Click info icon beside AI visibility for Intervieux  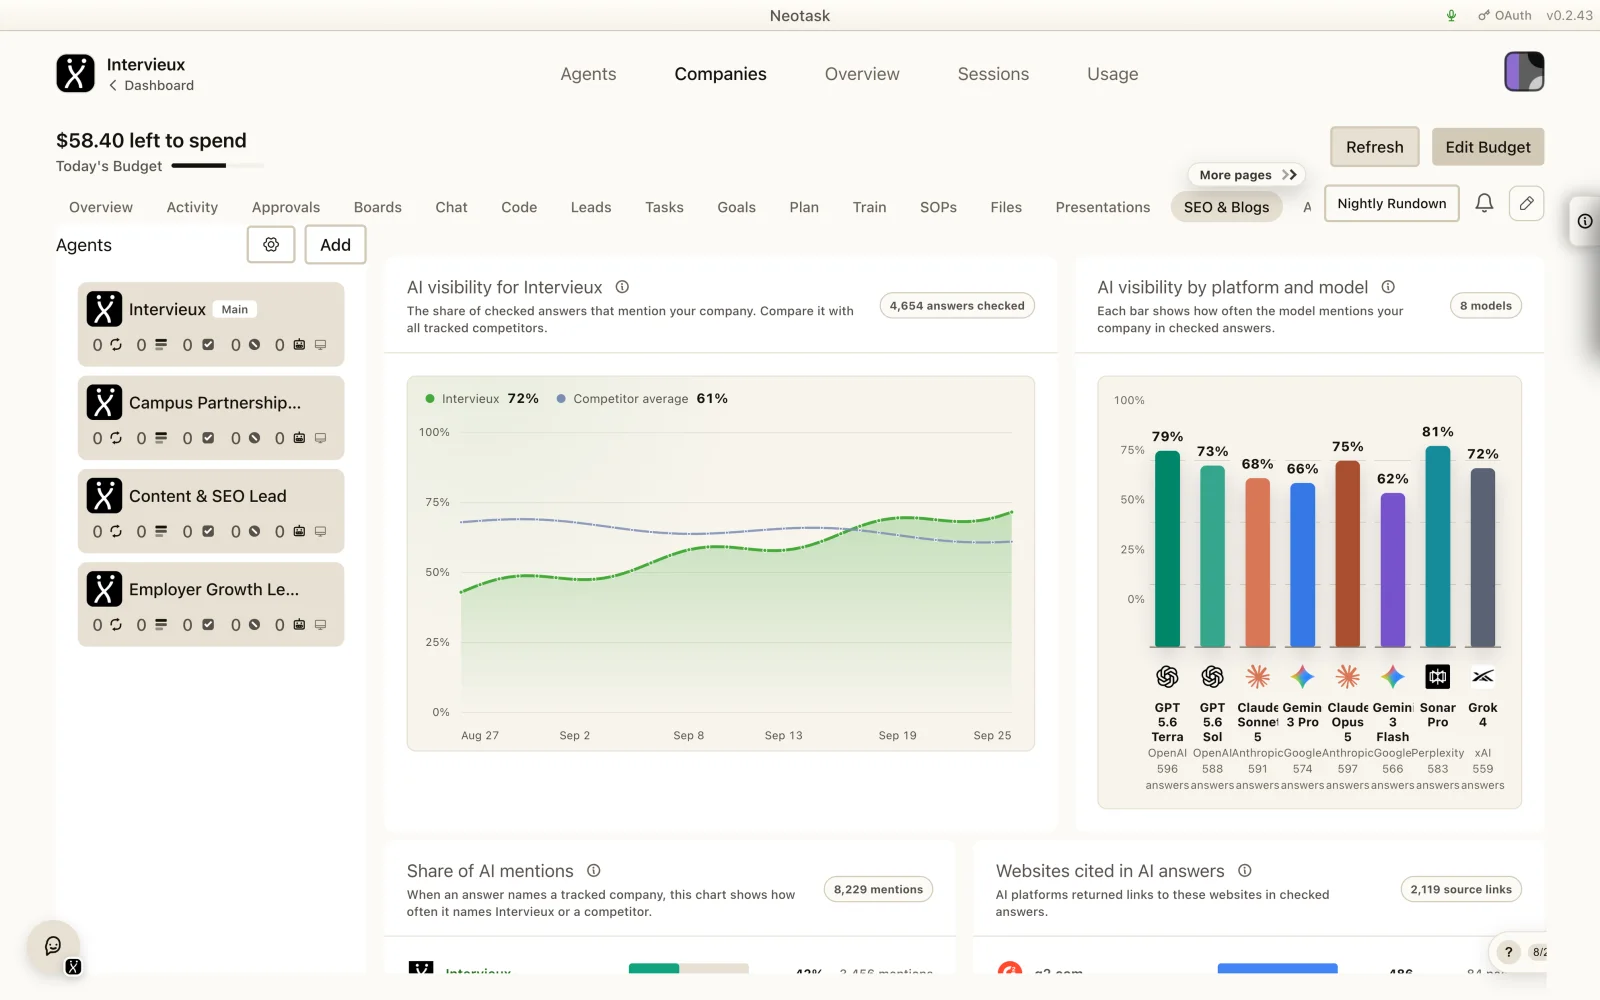pos(622,287)
